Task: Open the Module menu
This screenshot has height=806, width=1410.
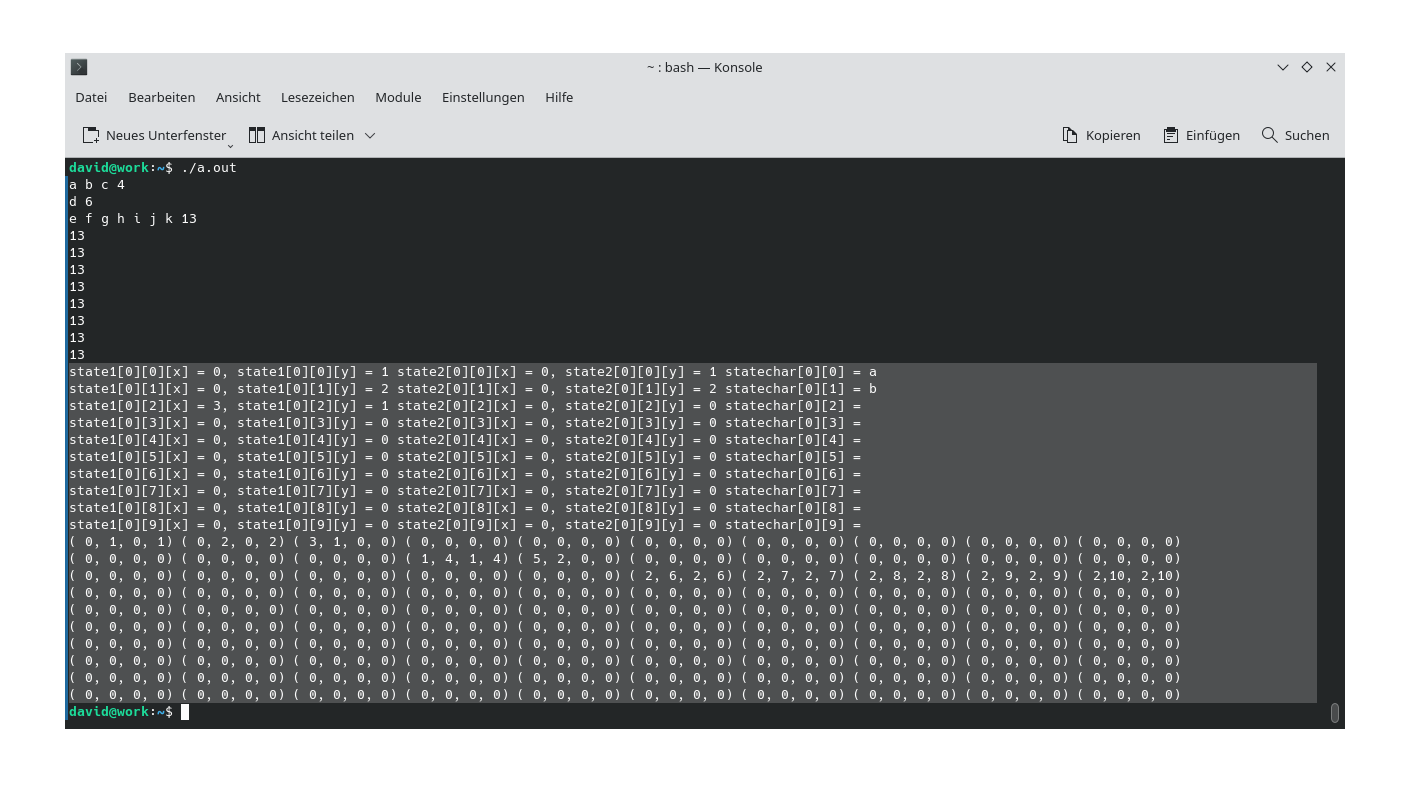Action: click(x=398, y=97)
